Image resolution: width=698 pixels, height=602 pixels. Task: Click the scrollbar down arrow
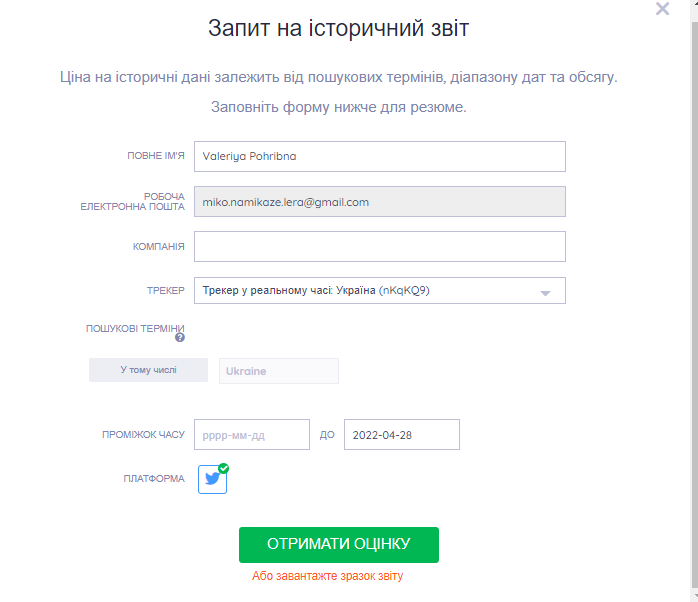694,595
